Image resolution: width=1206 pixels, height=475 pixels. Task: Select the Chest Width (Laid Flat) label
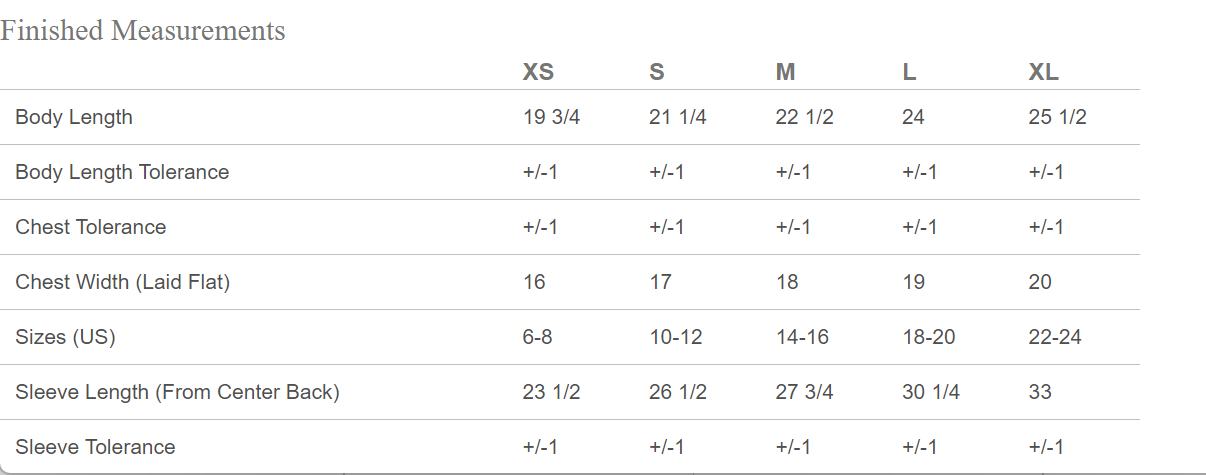[x=123, y=282]
